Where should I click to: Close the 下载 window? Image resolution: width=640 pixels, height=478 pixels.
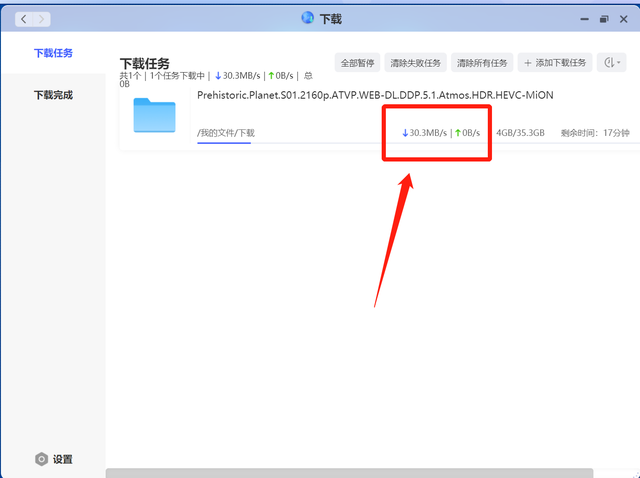tap(623, 19)
